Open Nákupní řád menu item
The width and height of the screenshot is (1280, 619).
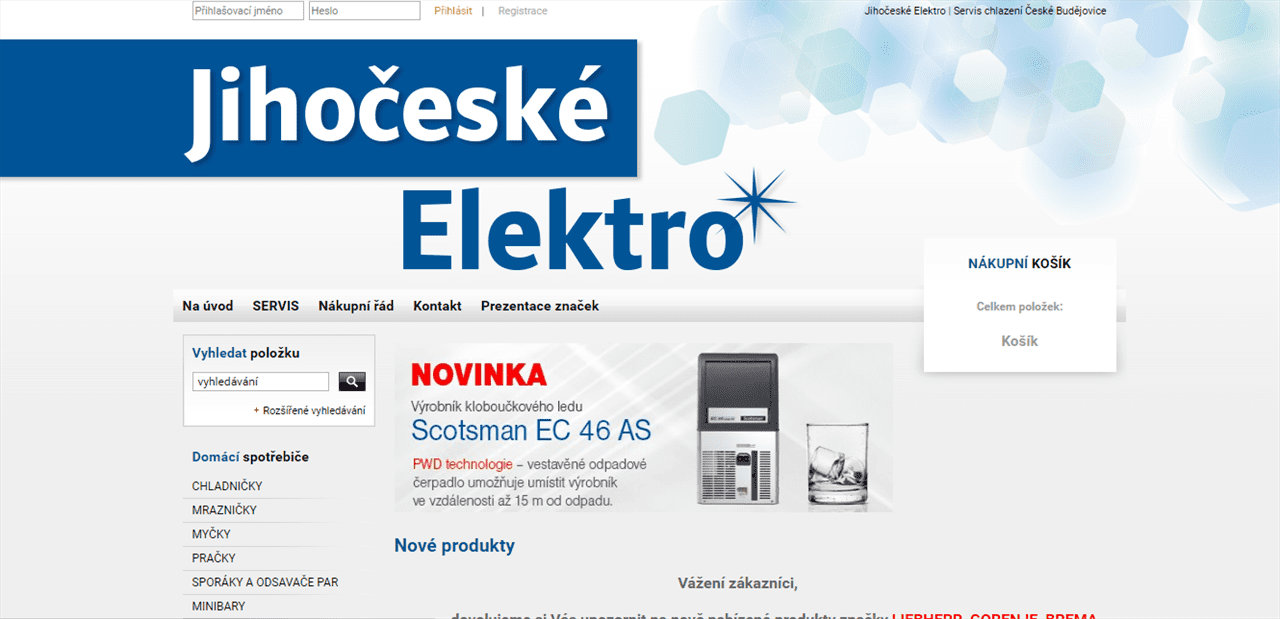356,306
